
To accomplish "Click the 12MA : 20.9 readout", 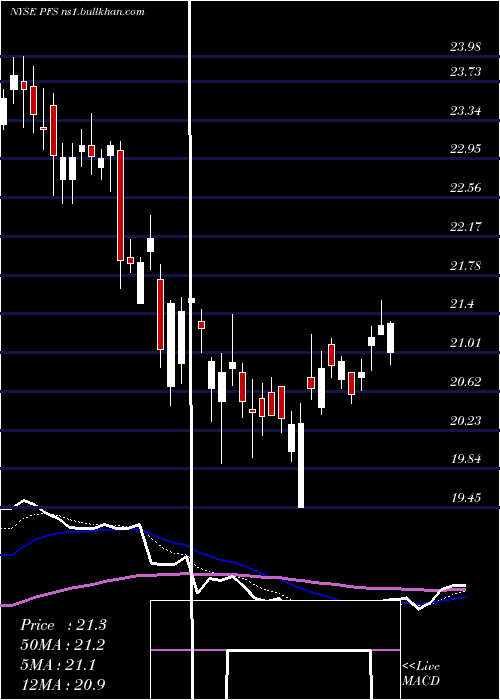I will point(63,685).
